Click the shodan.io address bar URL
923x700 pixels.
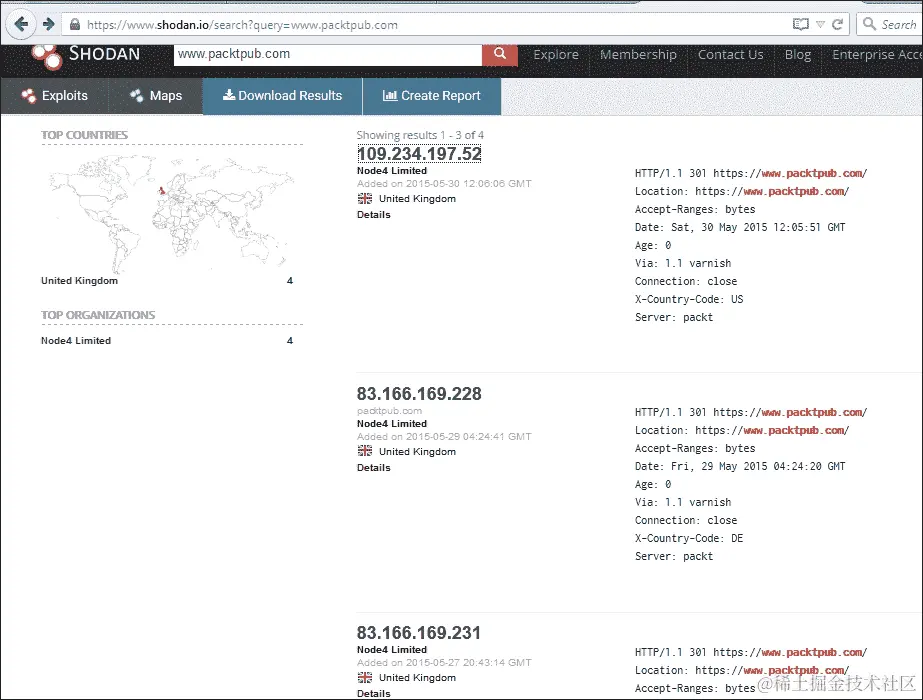(x=242, y=25)
